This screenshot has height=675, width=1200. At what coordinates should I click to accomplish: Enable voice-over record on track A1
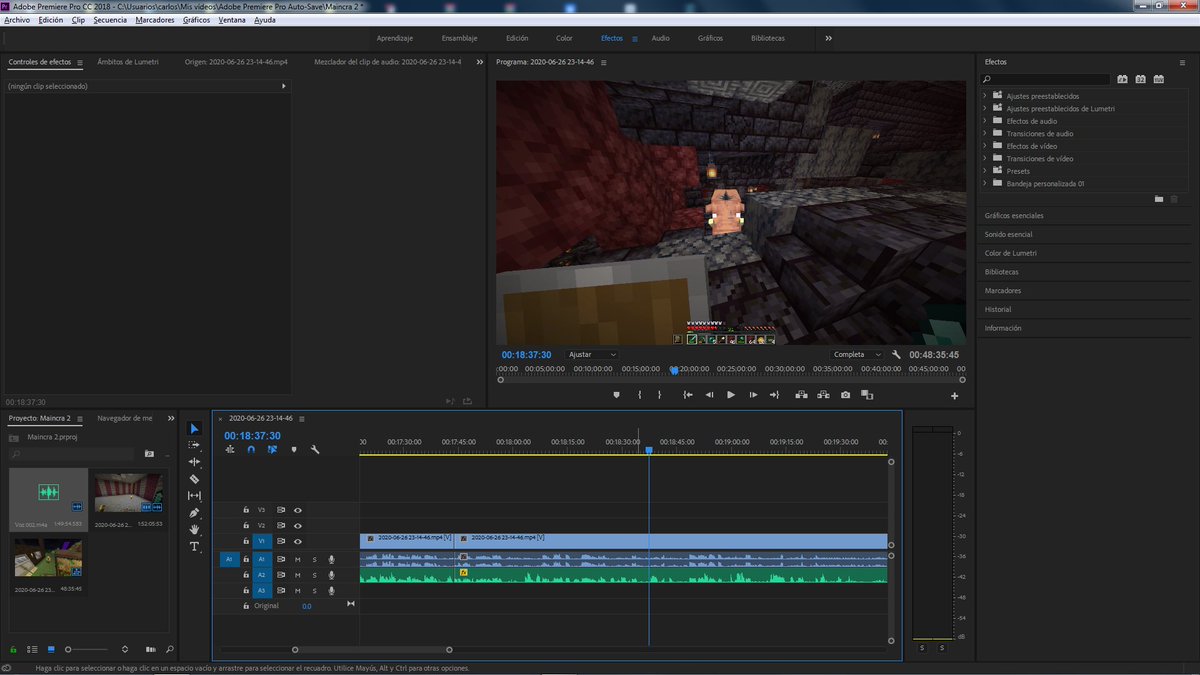pyautogui.click(x=331, y=560)
